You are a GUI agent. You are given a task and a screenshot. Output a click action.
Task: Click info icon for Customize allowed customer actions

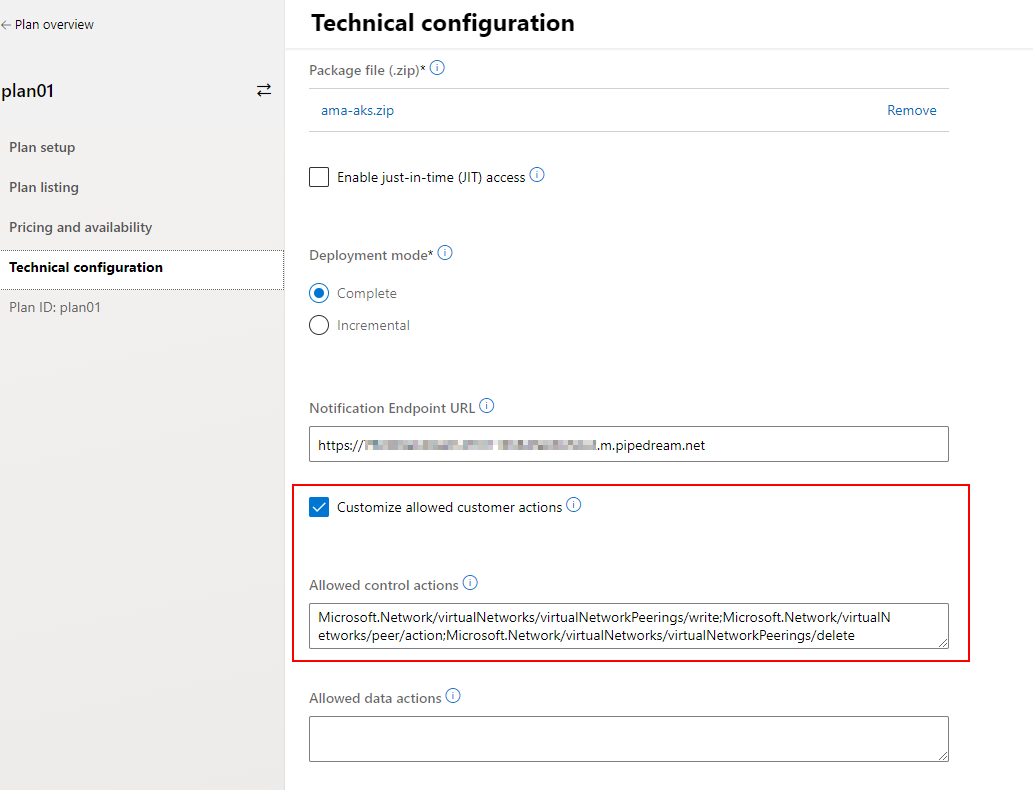[x=574, y=505]
